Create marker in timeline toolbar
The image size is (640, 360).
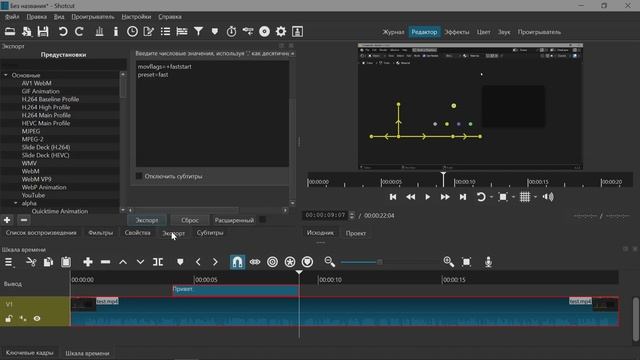[180, 262]
